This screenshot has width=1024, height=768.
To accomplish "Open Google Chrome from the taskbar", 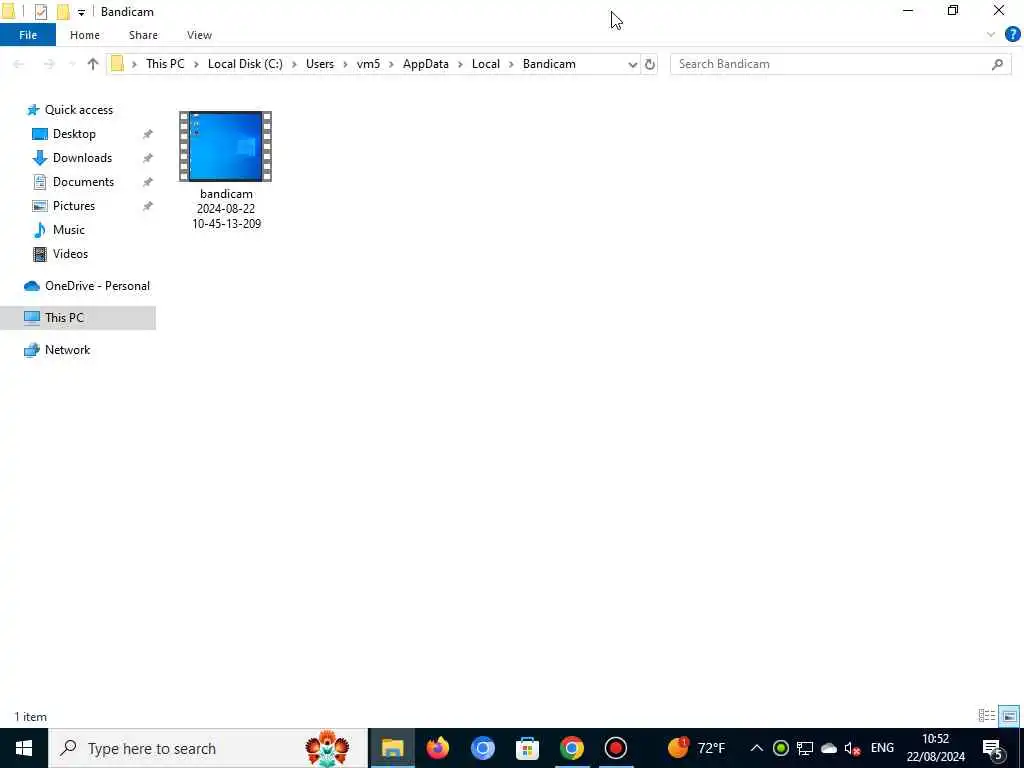I will [x=571, y=748].
